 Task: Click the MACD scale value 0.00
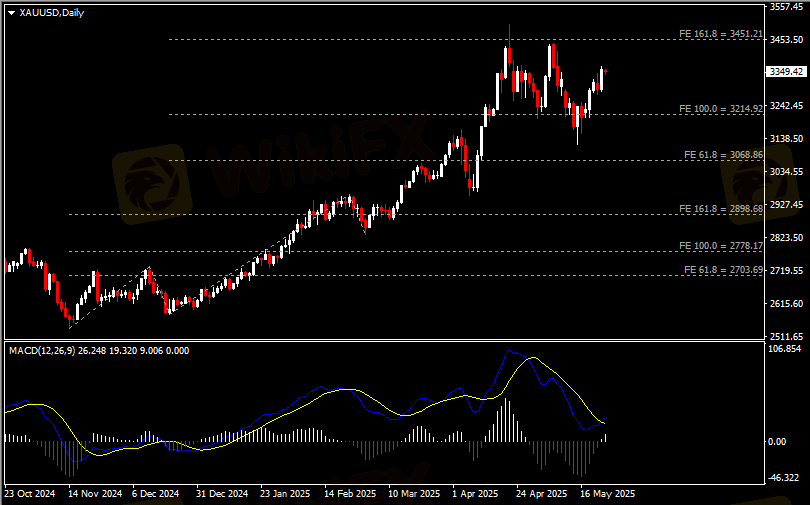[x=777, y=442]
